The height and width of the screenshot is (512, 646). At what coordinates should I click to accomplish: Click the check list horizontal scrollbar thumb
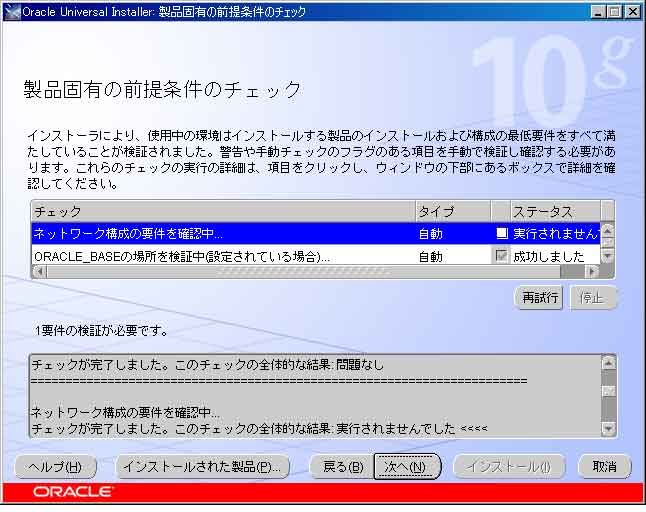[x=304, y=271]
